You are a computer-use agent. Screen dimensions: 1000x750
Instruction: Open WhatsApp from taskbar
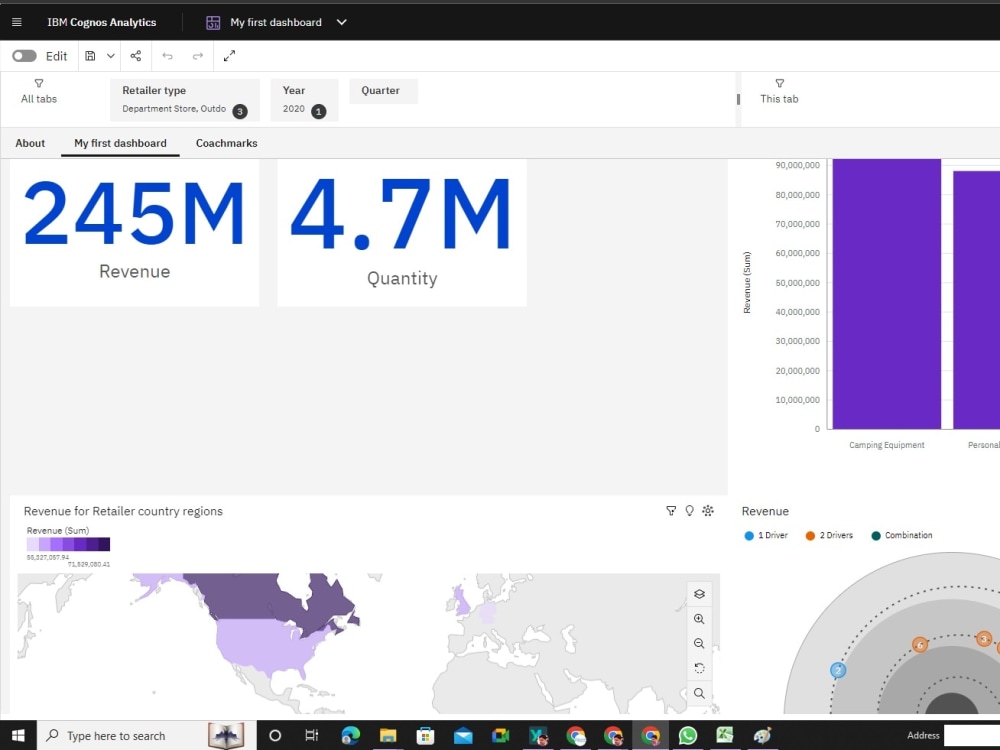[x=688, y=735]
